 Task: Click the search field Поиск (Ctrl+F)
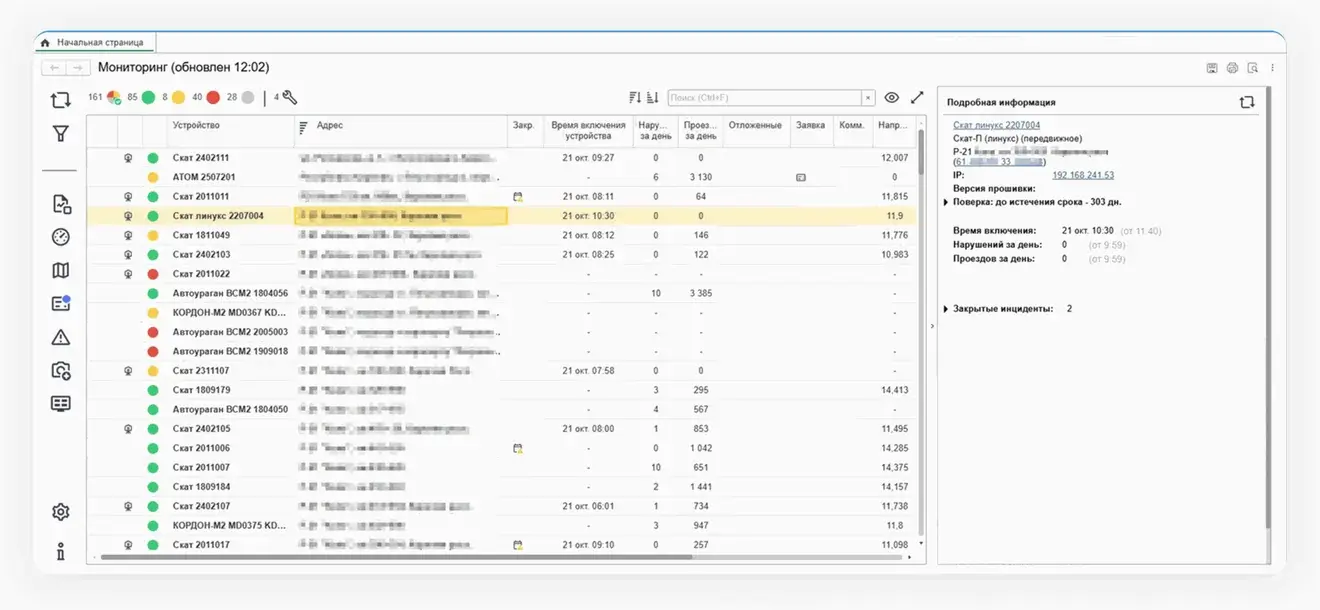765,98
